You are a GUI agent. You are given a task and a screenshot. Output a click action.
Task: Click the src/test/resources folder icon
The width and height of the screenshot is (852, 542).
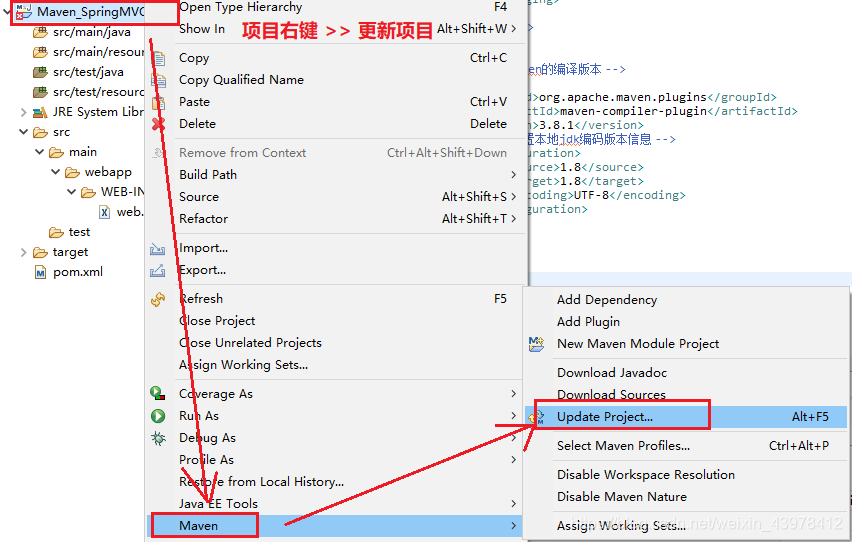40,92
